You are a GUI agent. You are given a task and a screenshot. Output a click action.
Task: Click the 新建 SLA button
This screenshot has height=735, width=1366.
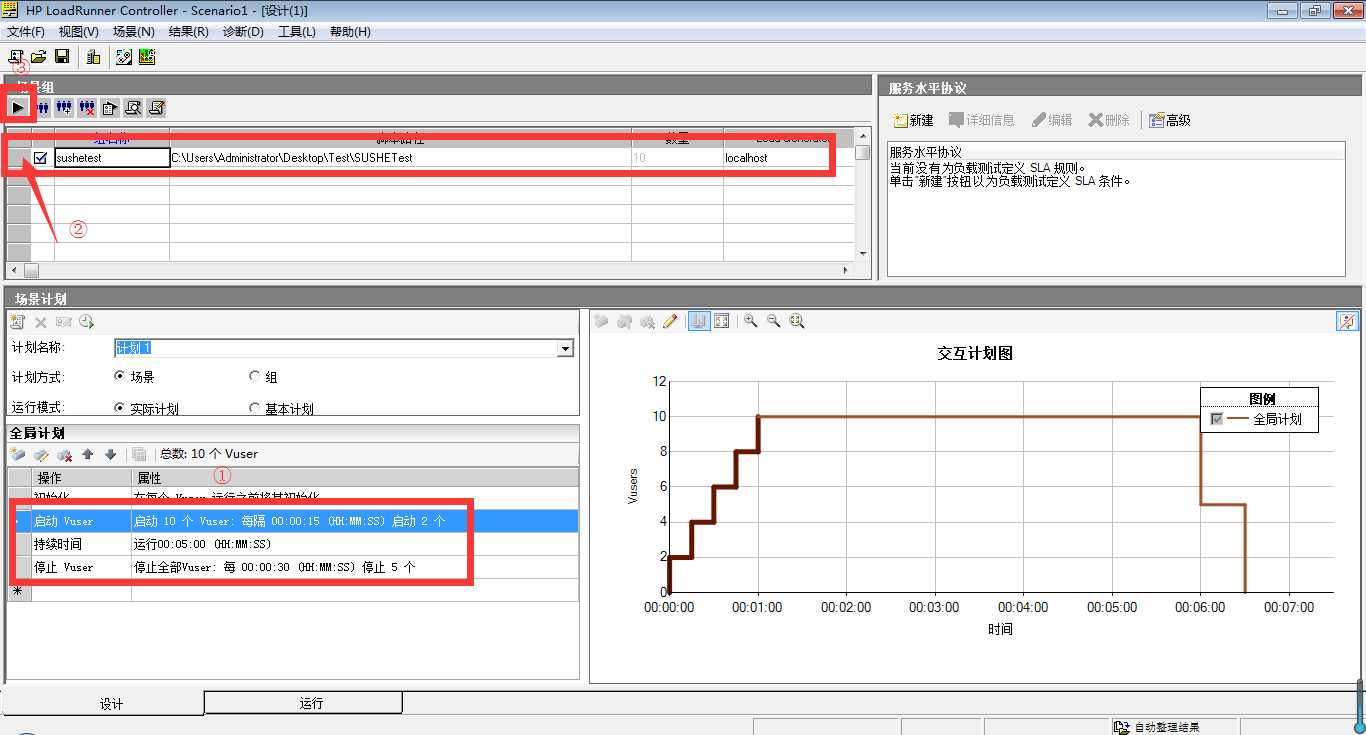(x=914, y=120)
